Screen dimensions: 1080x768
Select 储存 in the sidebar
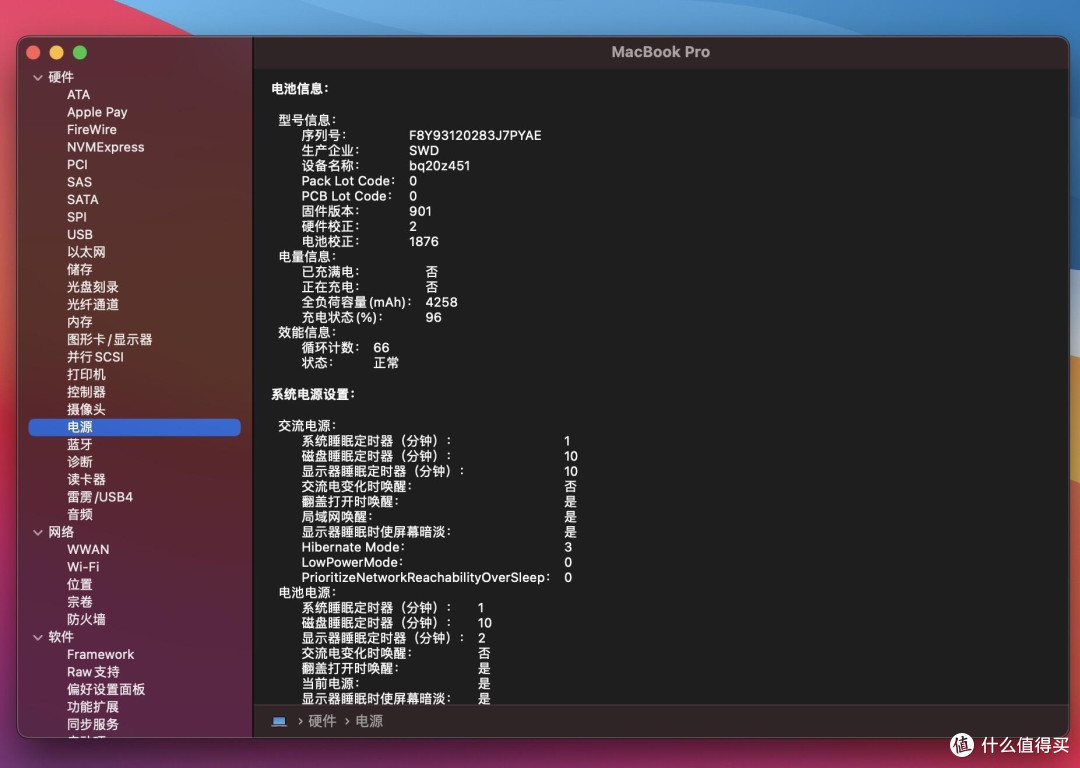coord(80,269)
